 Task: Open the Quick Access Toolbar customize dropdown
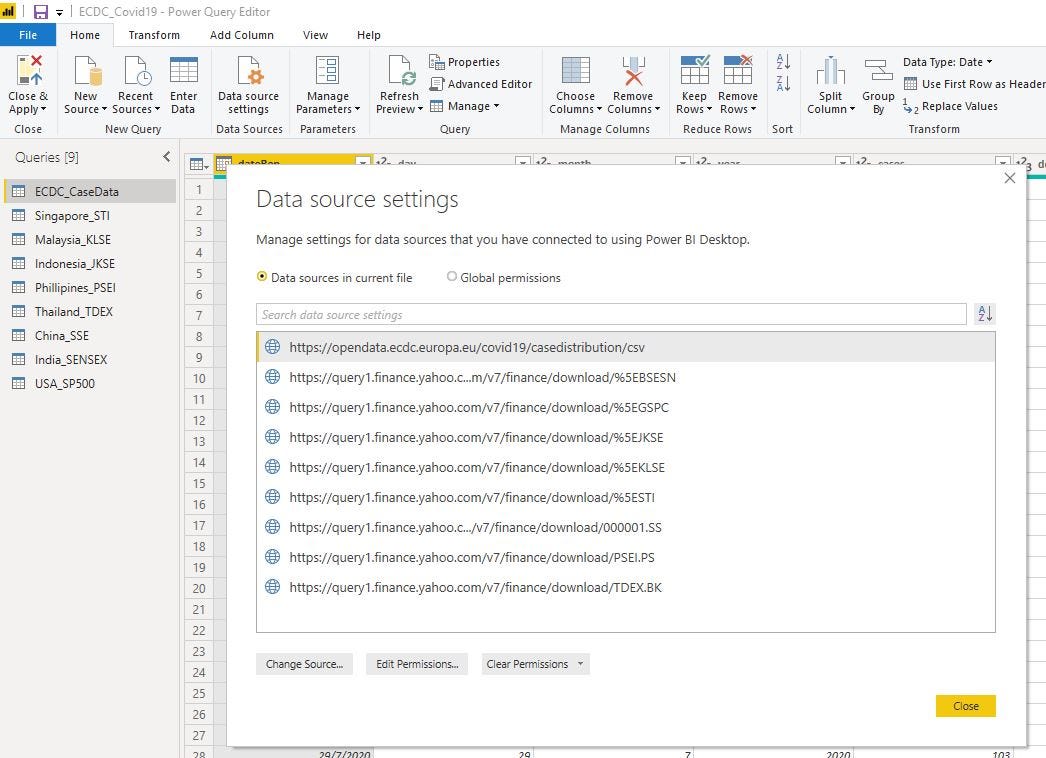point(59,13)
